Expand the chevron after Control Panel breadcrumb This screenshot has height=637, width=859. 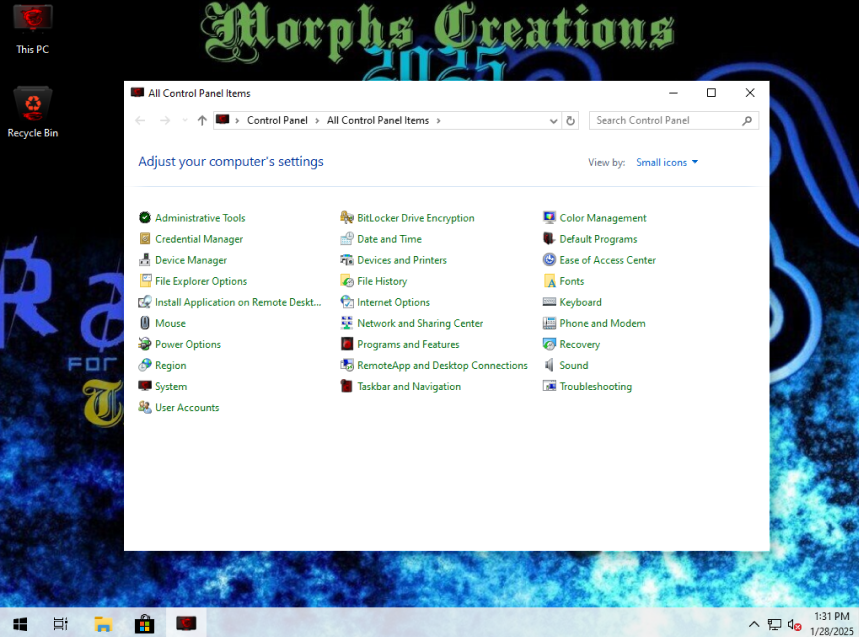pyautogui.click(x=317, y=120)
